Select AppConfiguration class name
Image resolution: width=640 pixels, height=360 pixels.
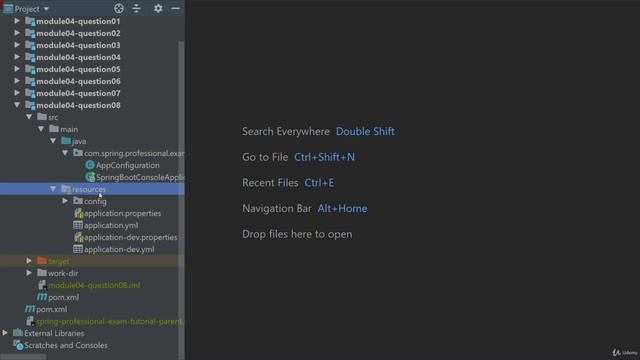tap(128, 165)
